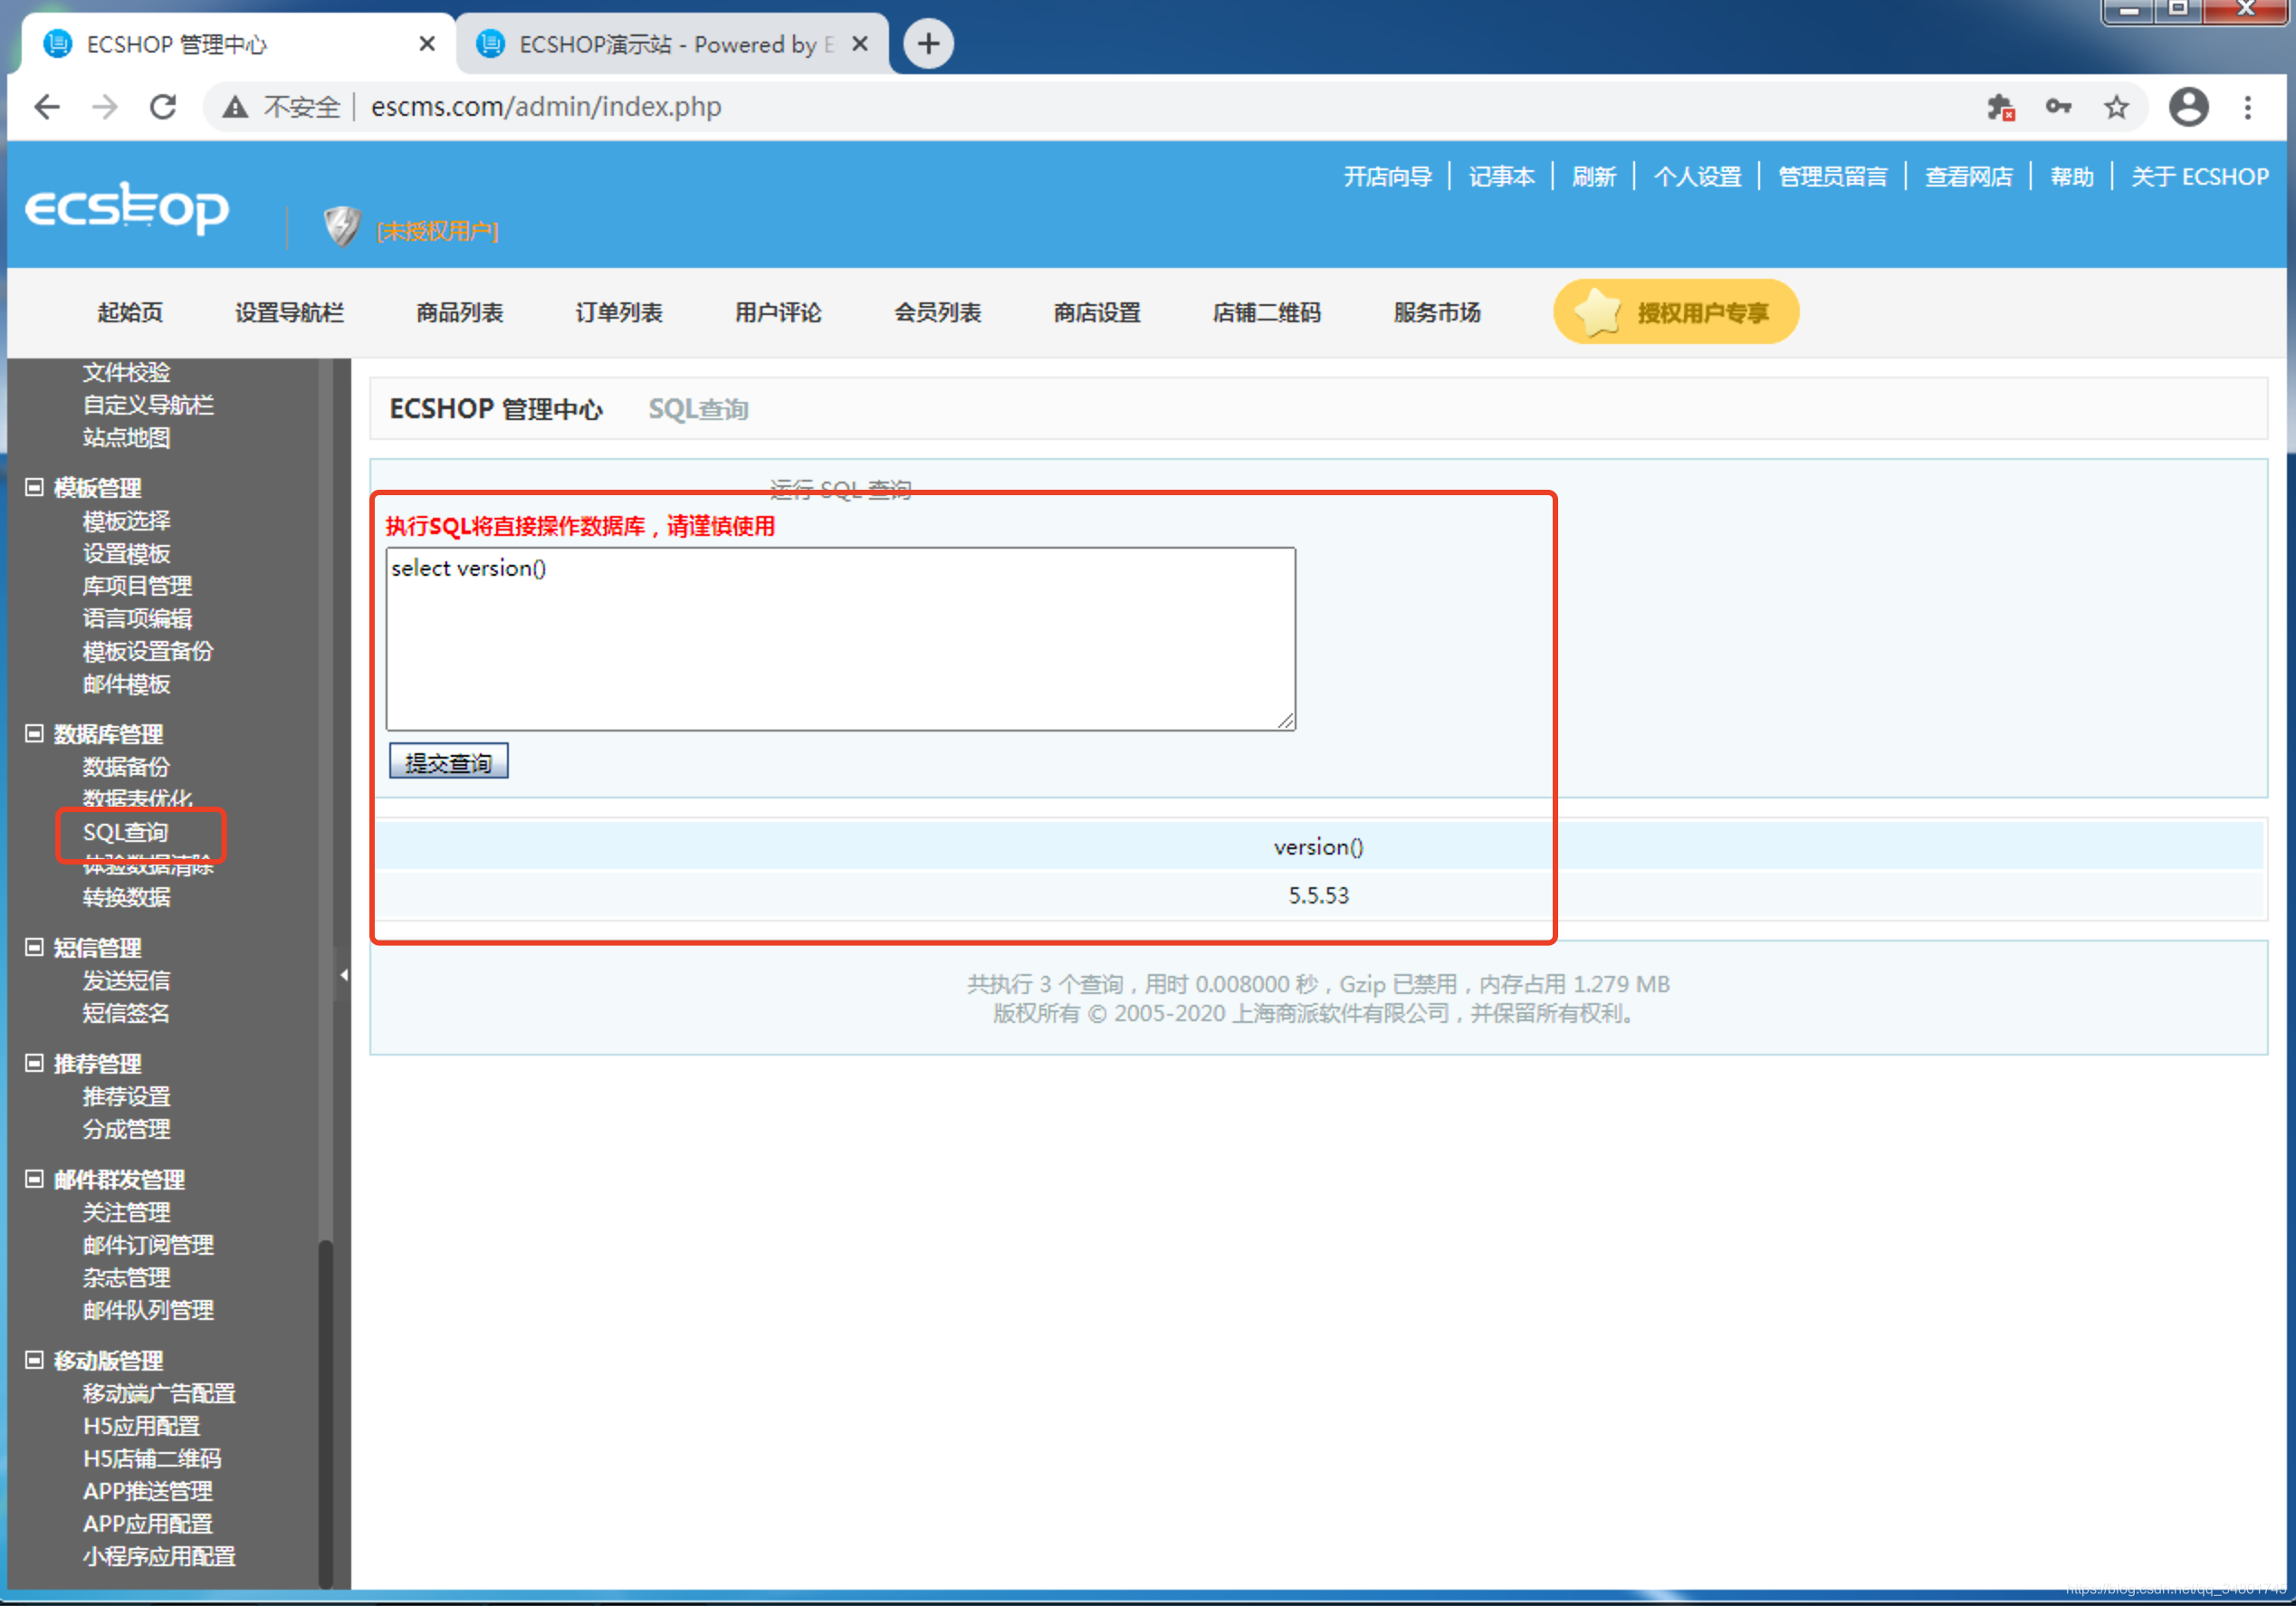The width and height of the screenshot is (2296, 1606).
Task: Open saved passwords key icon
Action: click(x=2058, y=106)
